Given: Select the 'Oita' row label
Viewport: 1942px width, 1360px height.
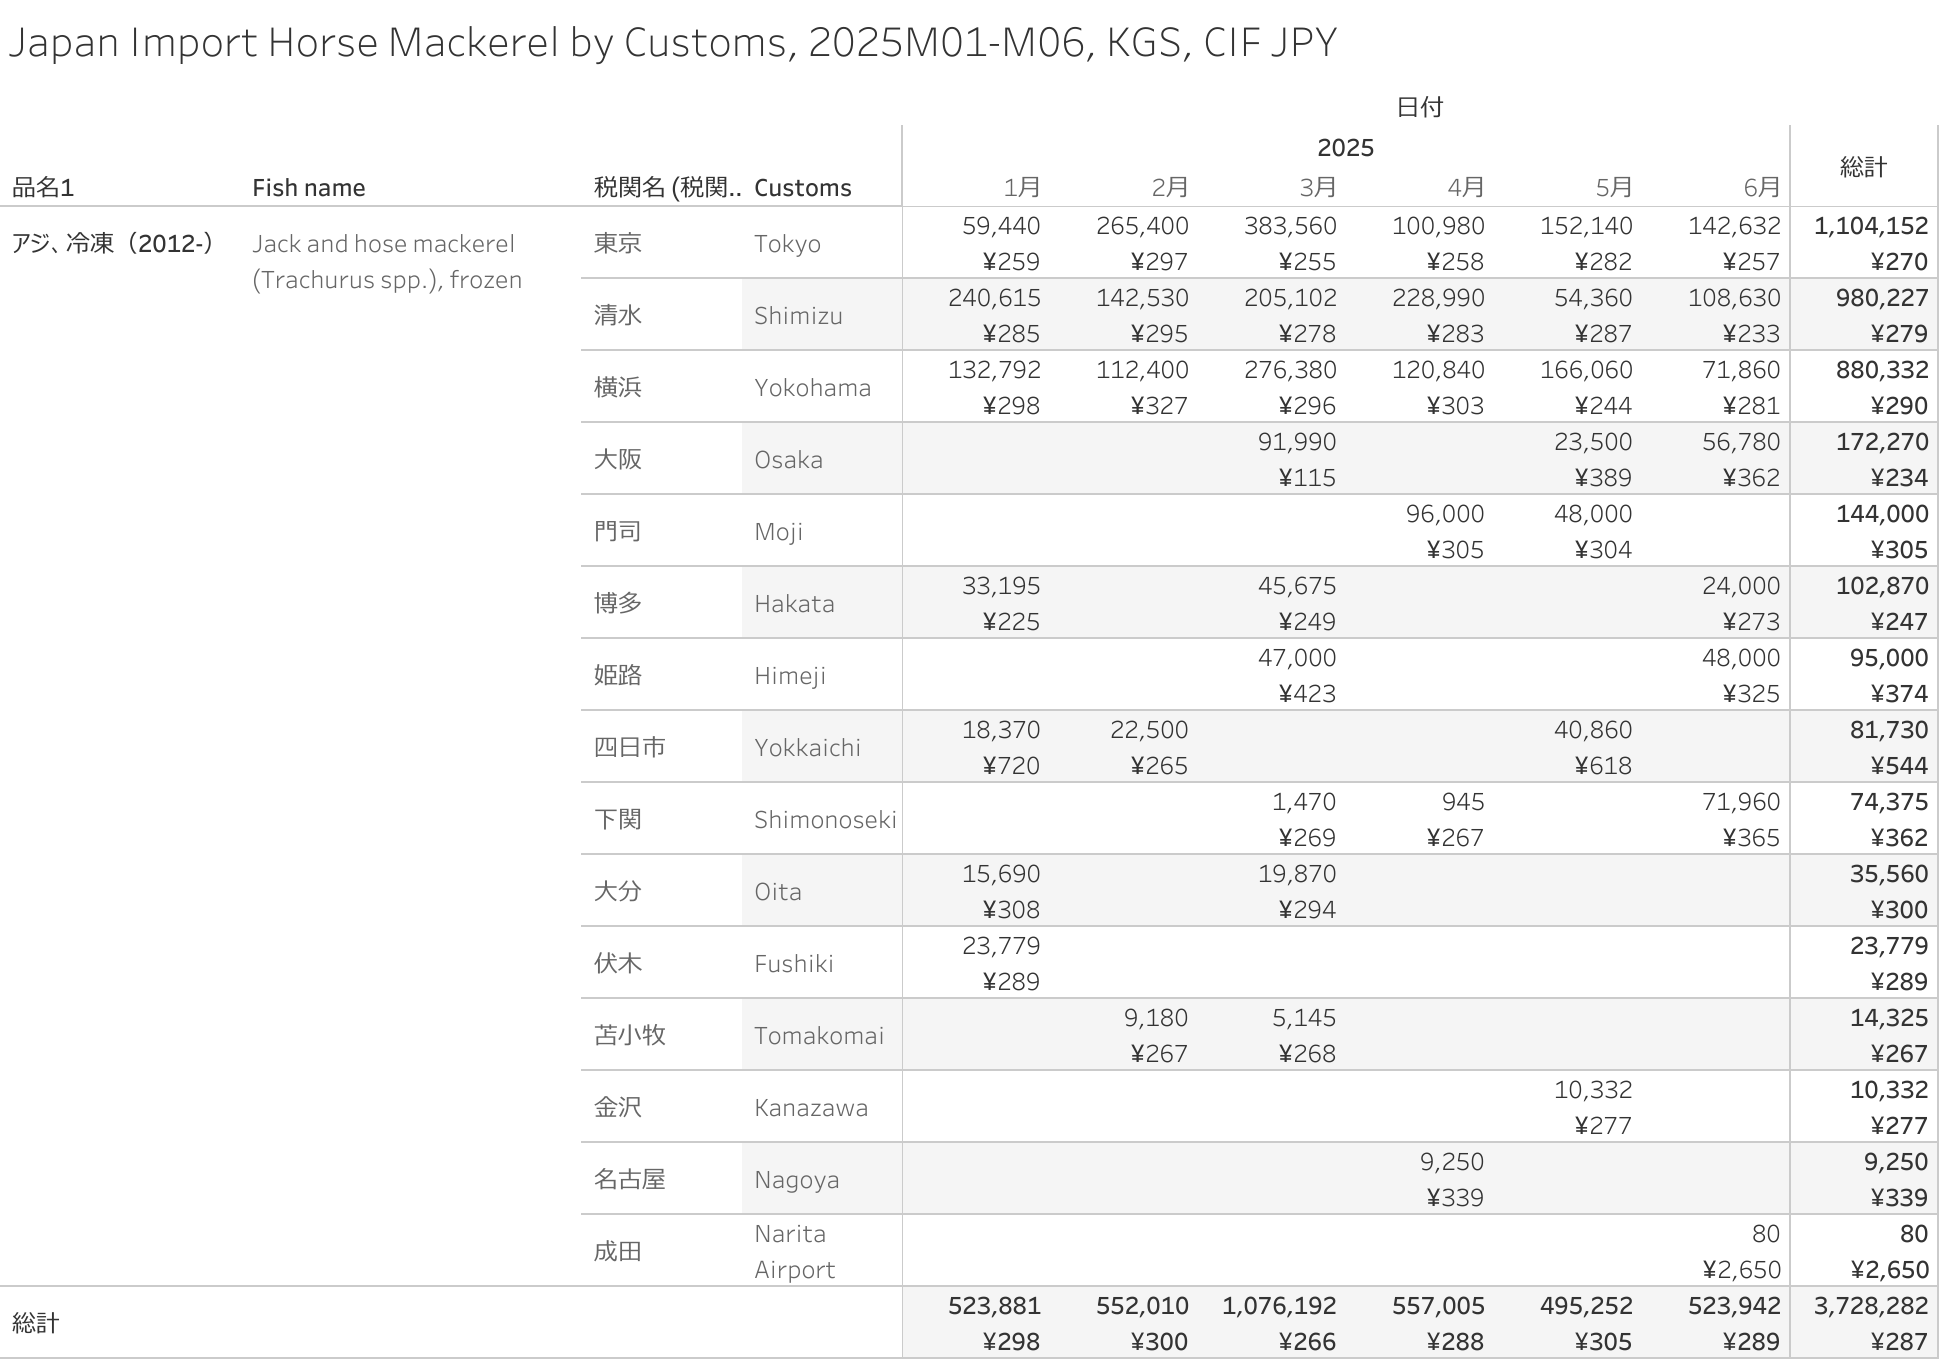Looking at the screenshot, I should (x=778, y=891).
